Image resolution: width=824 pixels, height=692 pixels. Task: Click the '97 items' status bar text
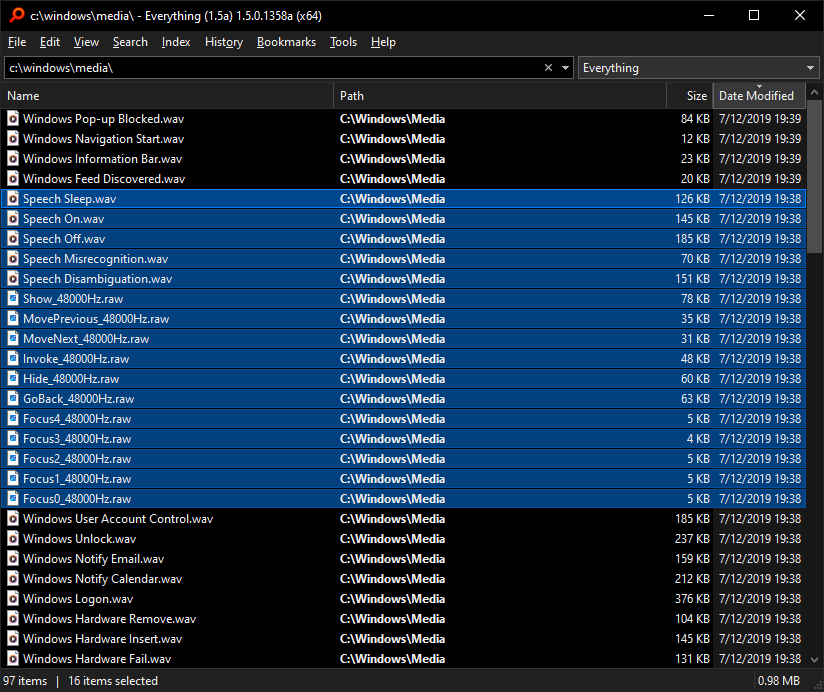coord(25,680)
